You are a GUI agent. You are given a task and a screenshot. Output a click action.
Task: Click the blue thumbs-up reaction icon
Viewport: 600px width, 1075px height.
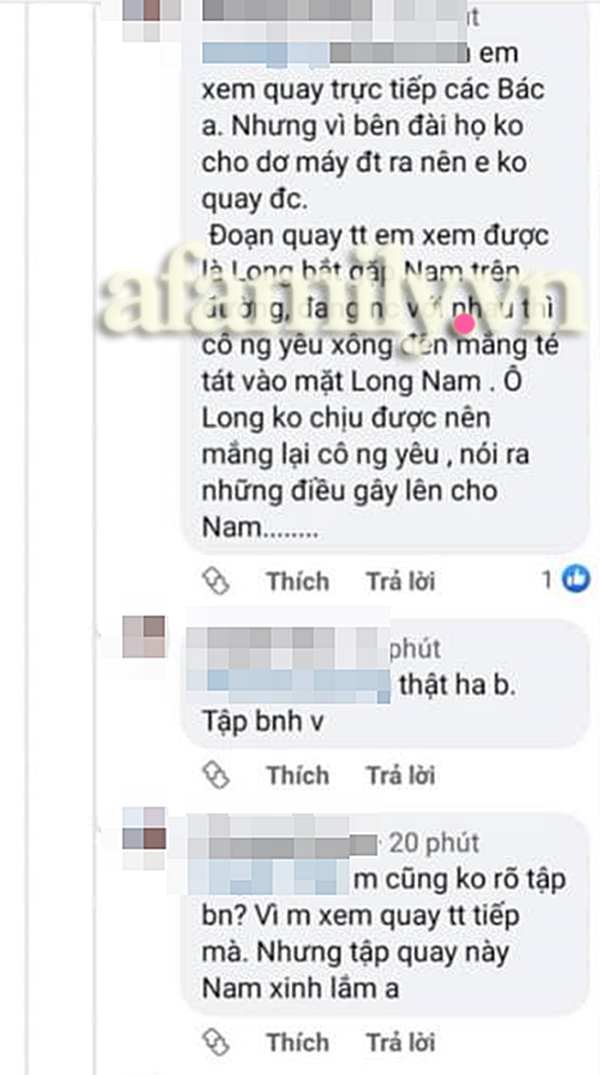[x=575, y=580]
